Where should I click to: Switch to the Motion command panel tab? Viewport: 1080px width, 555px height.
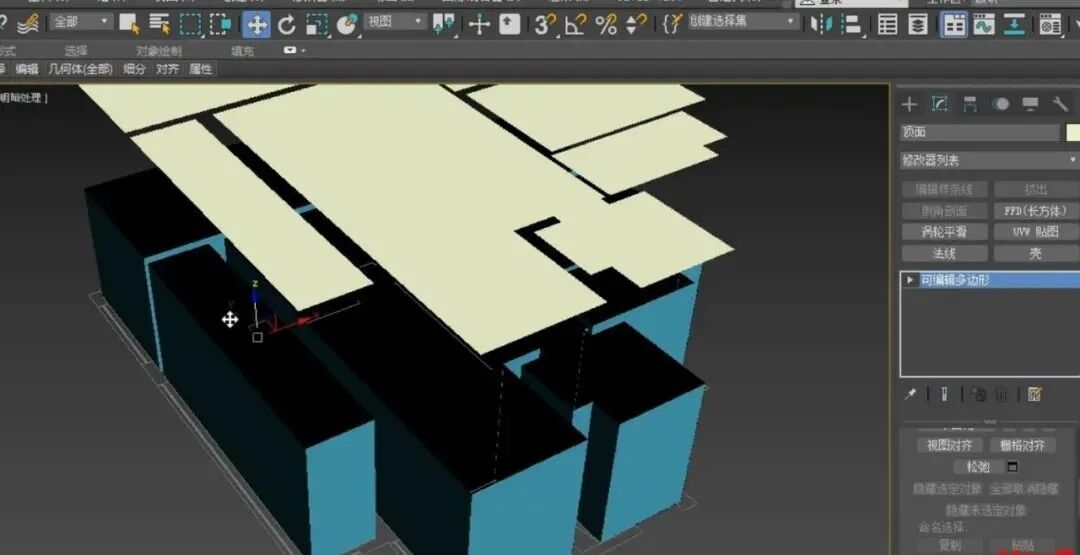click(1000, 104)
